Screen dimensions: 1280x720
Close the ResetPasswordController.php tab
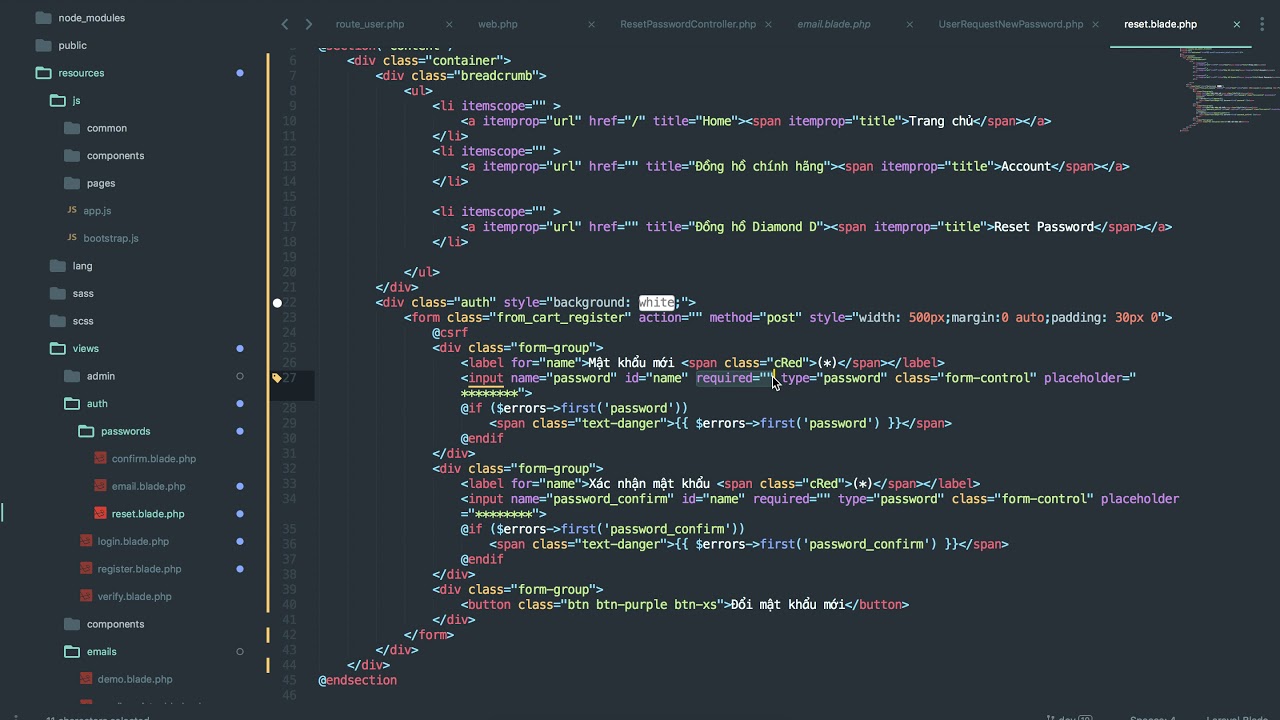(x=768, y=24)
